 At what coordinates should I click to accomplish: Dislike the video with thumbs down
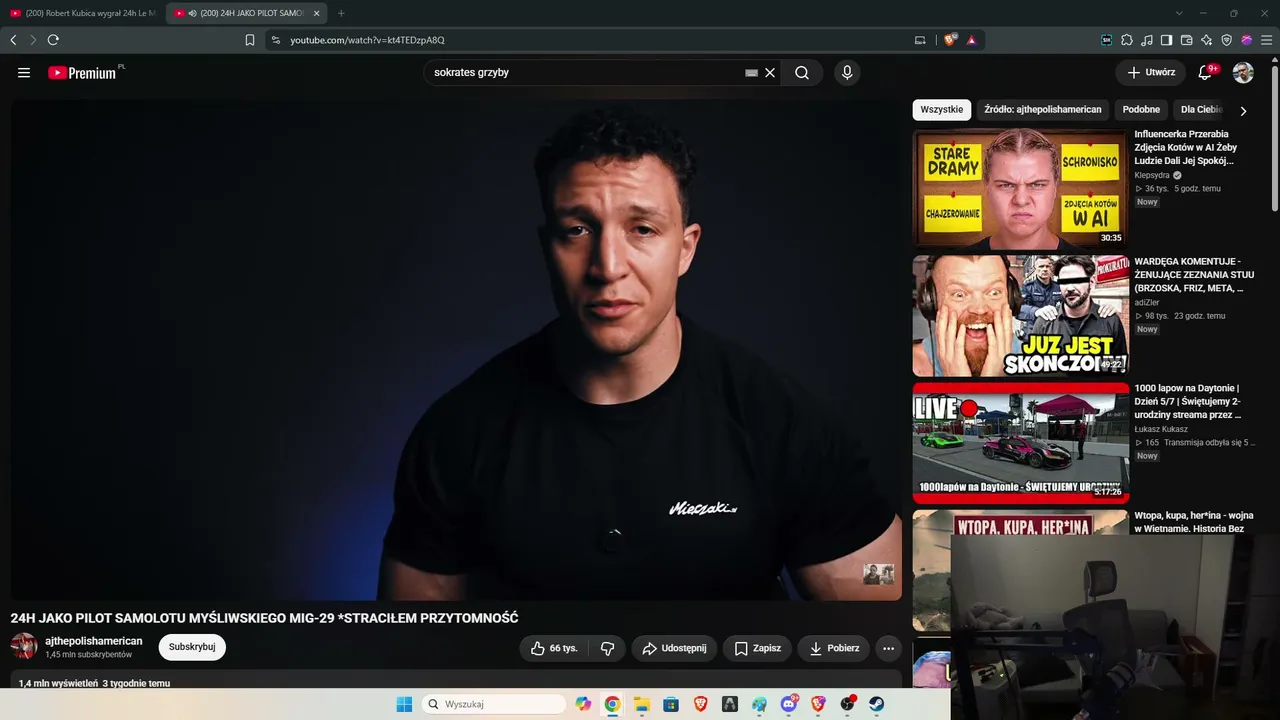click(x=607, y=648)
